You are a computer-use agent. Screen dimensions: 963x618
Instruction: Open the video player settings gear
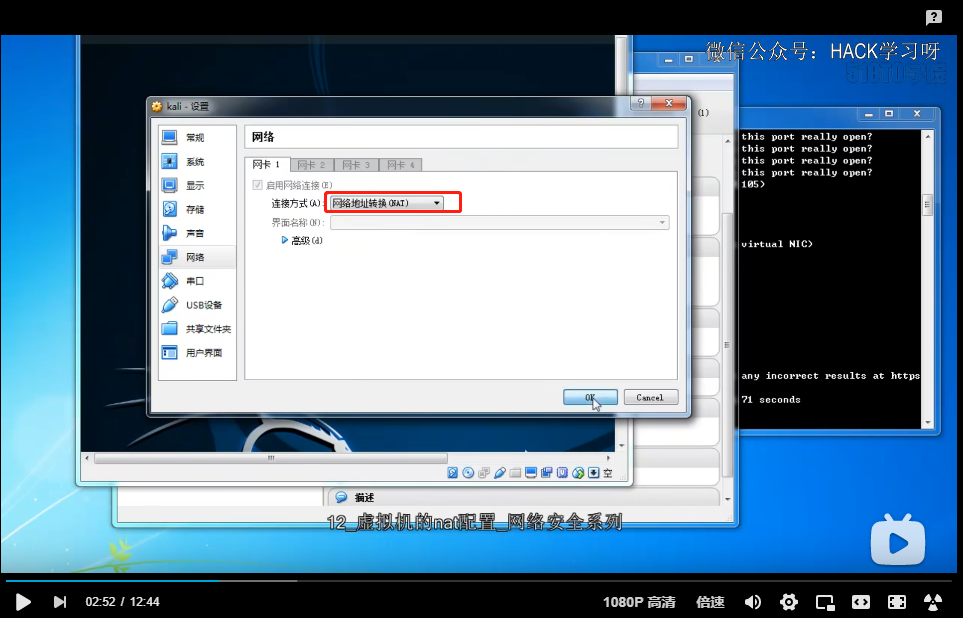tap(789, 602)
